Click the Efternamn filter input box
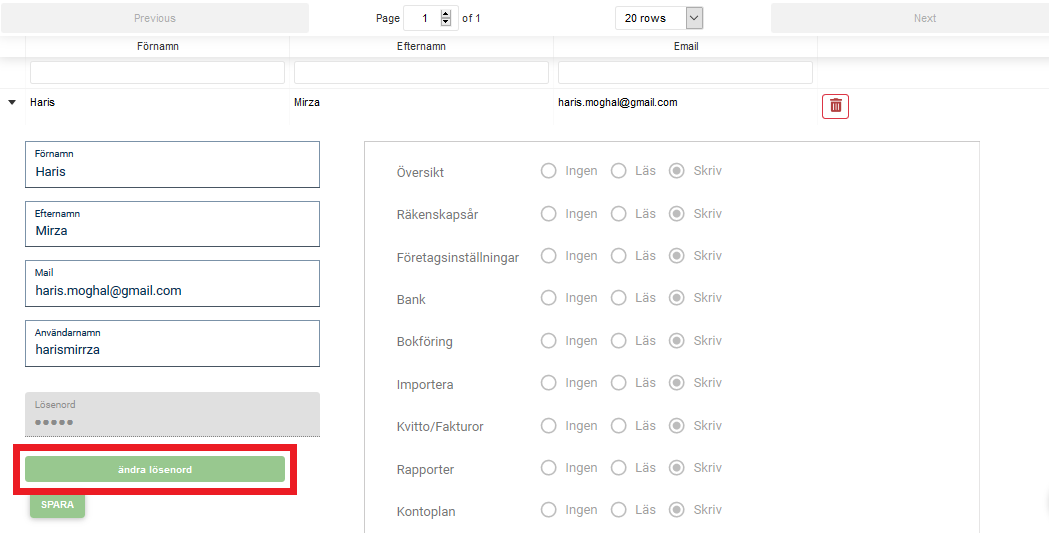This screenshot has width=1049, height=533. pyautogui.click(x=421, y=73)
